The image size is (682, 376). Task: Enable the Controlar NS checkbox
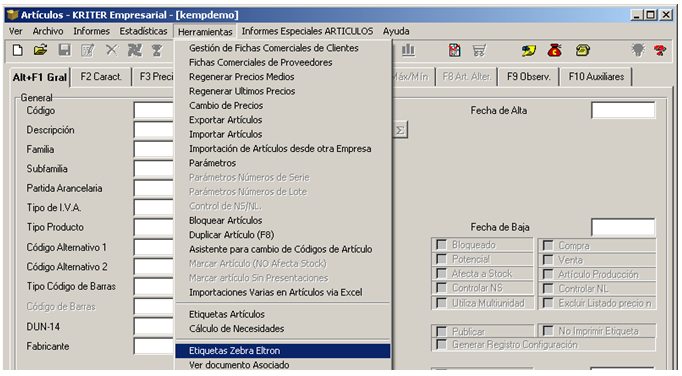tap(441, 288)
